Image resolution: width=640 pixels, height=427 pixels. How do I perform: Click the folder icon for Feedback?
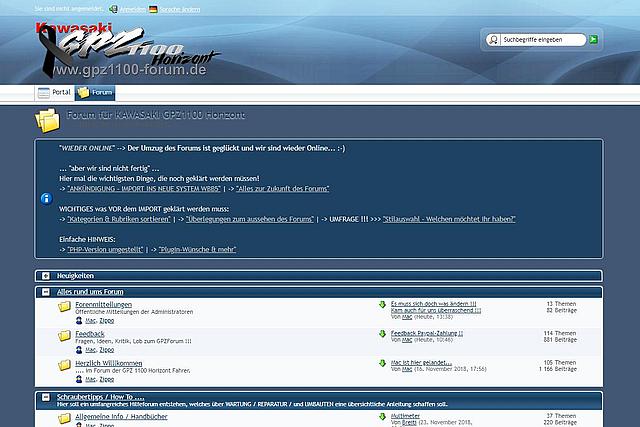point(64,336)
